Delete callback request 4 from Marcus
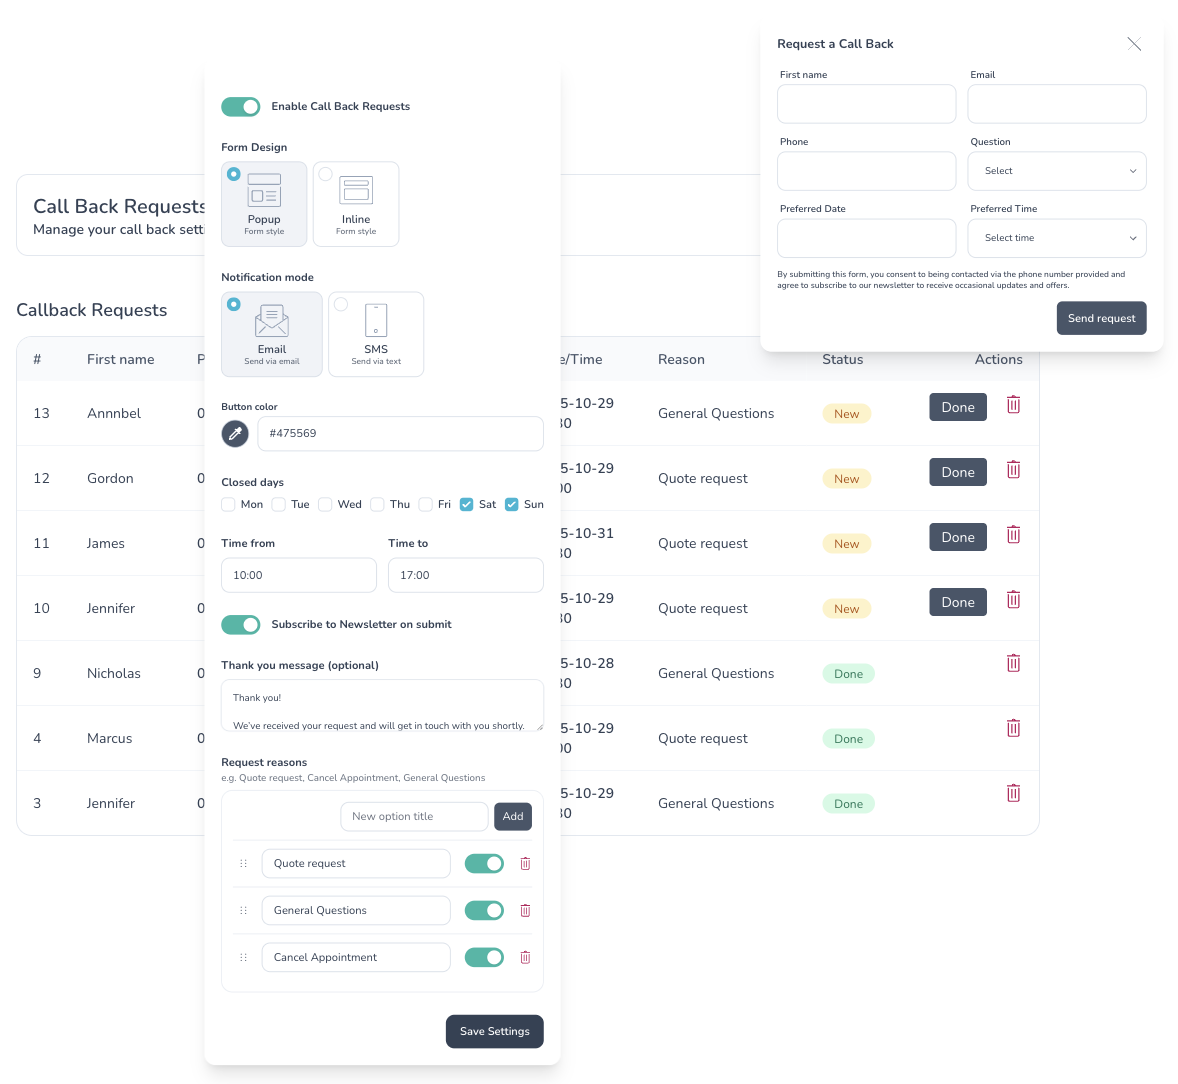Viewport: 1178px width, 1084px height. [1013, 728]
